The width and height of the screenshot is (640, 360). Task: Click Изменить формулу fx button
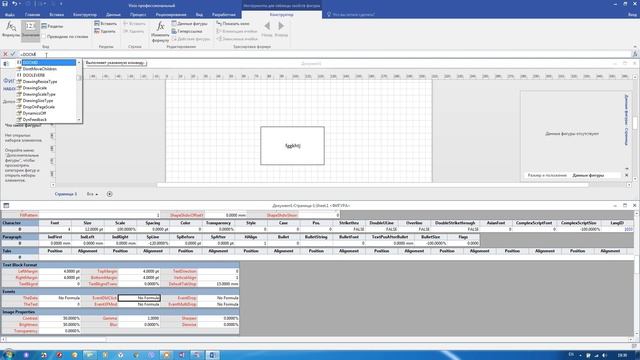(x=160, y=32)
